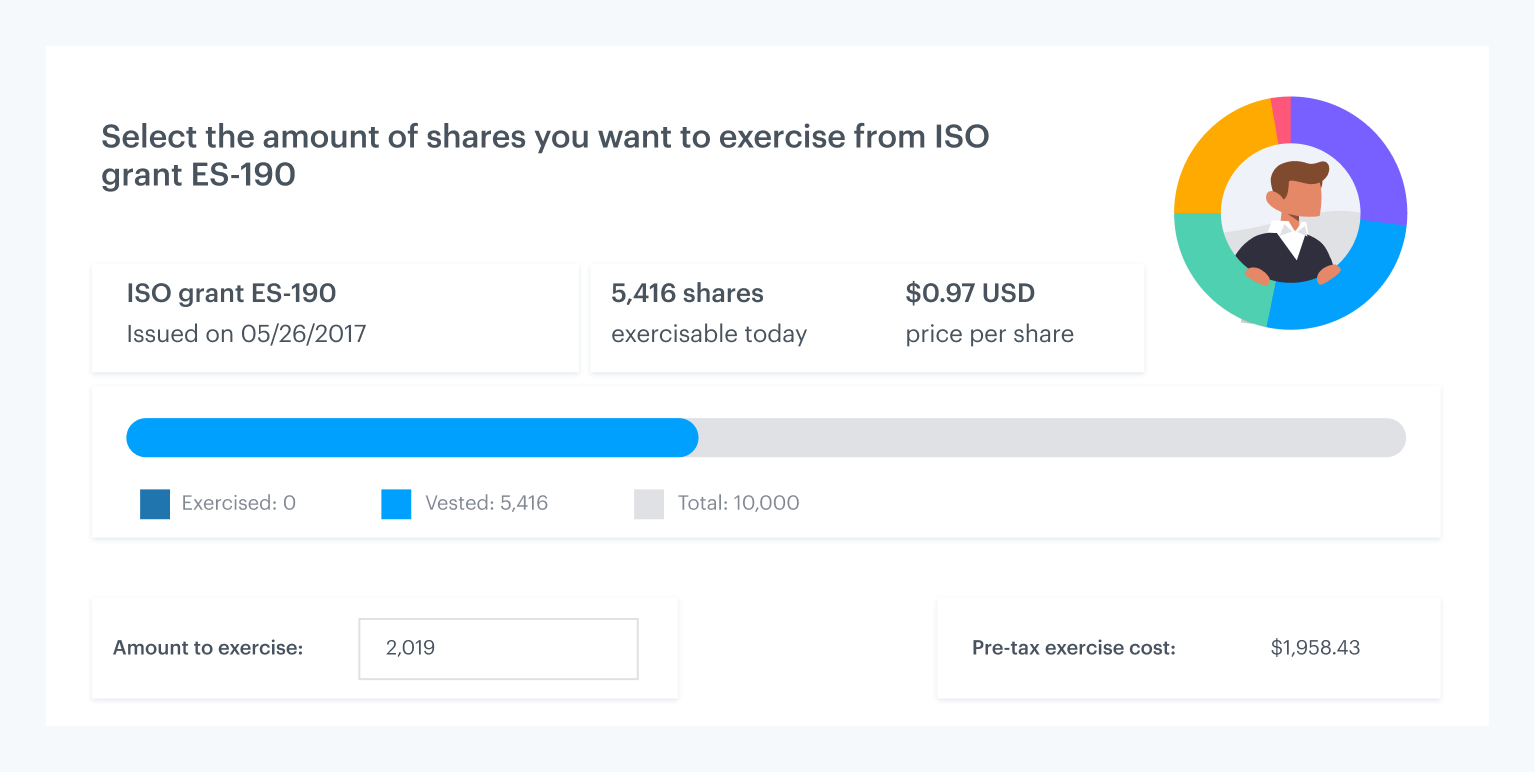Click the dark blue Exercised legend swatch
1535x772 pixels.
(x=155, y=504)
